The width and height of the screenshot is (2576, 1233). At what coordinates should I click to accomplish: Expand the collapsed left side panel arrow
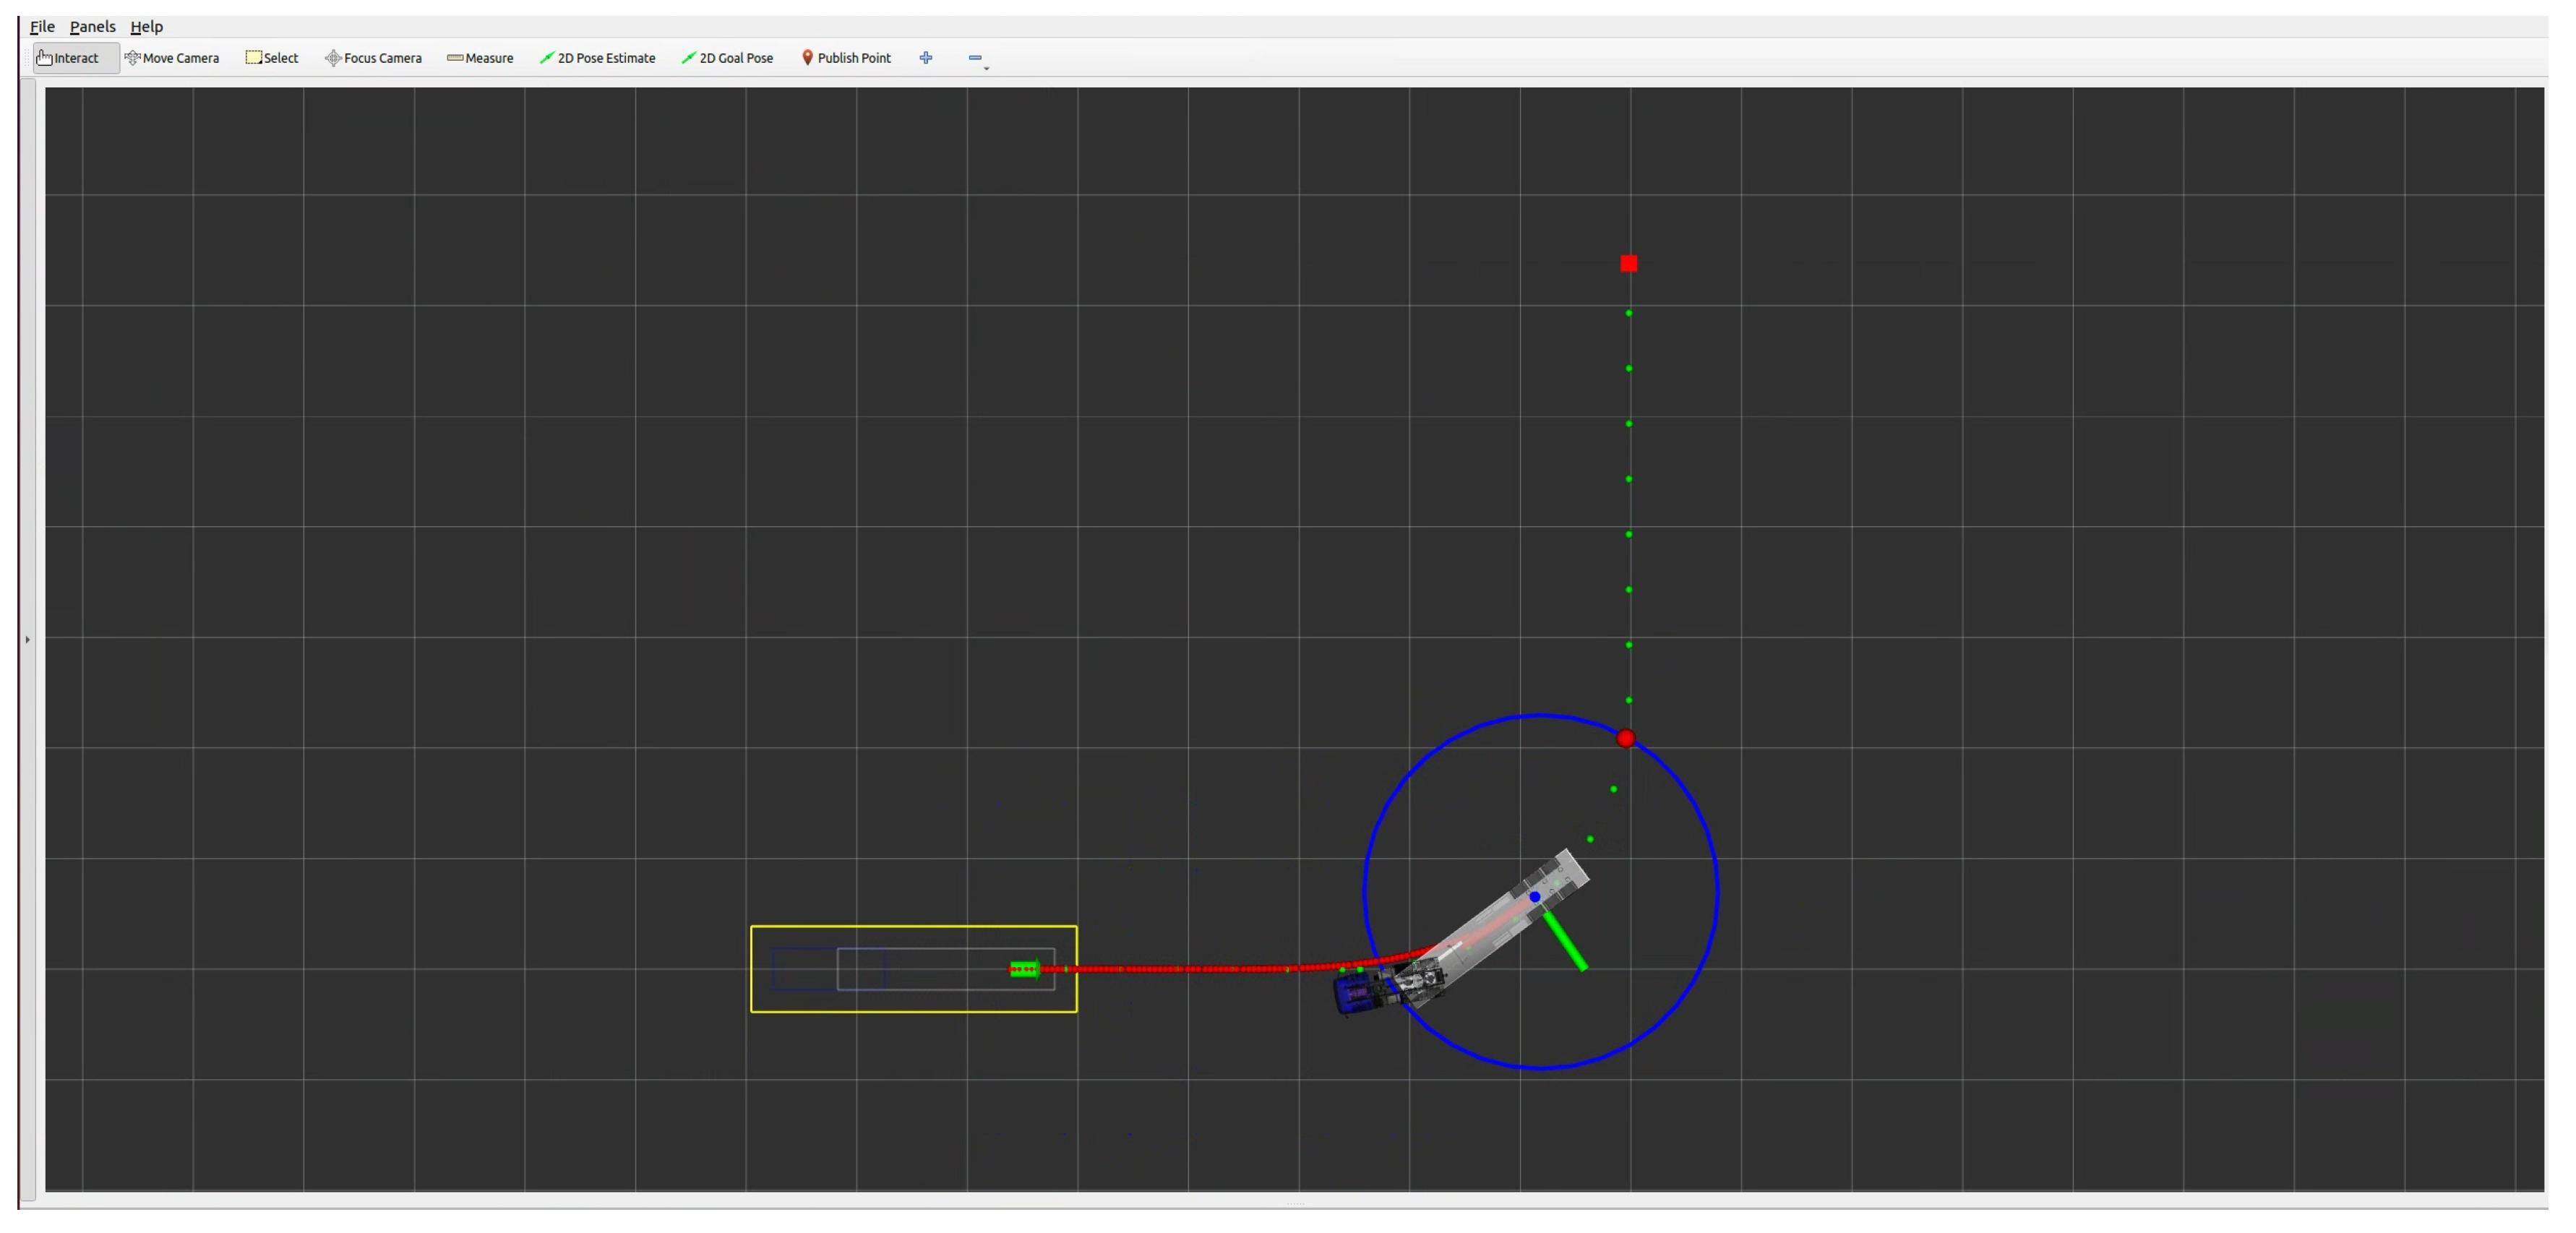tap(28, 639)
